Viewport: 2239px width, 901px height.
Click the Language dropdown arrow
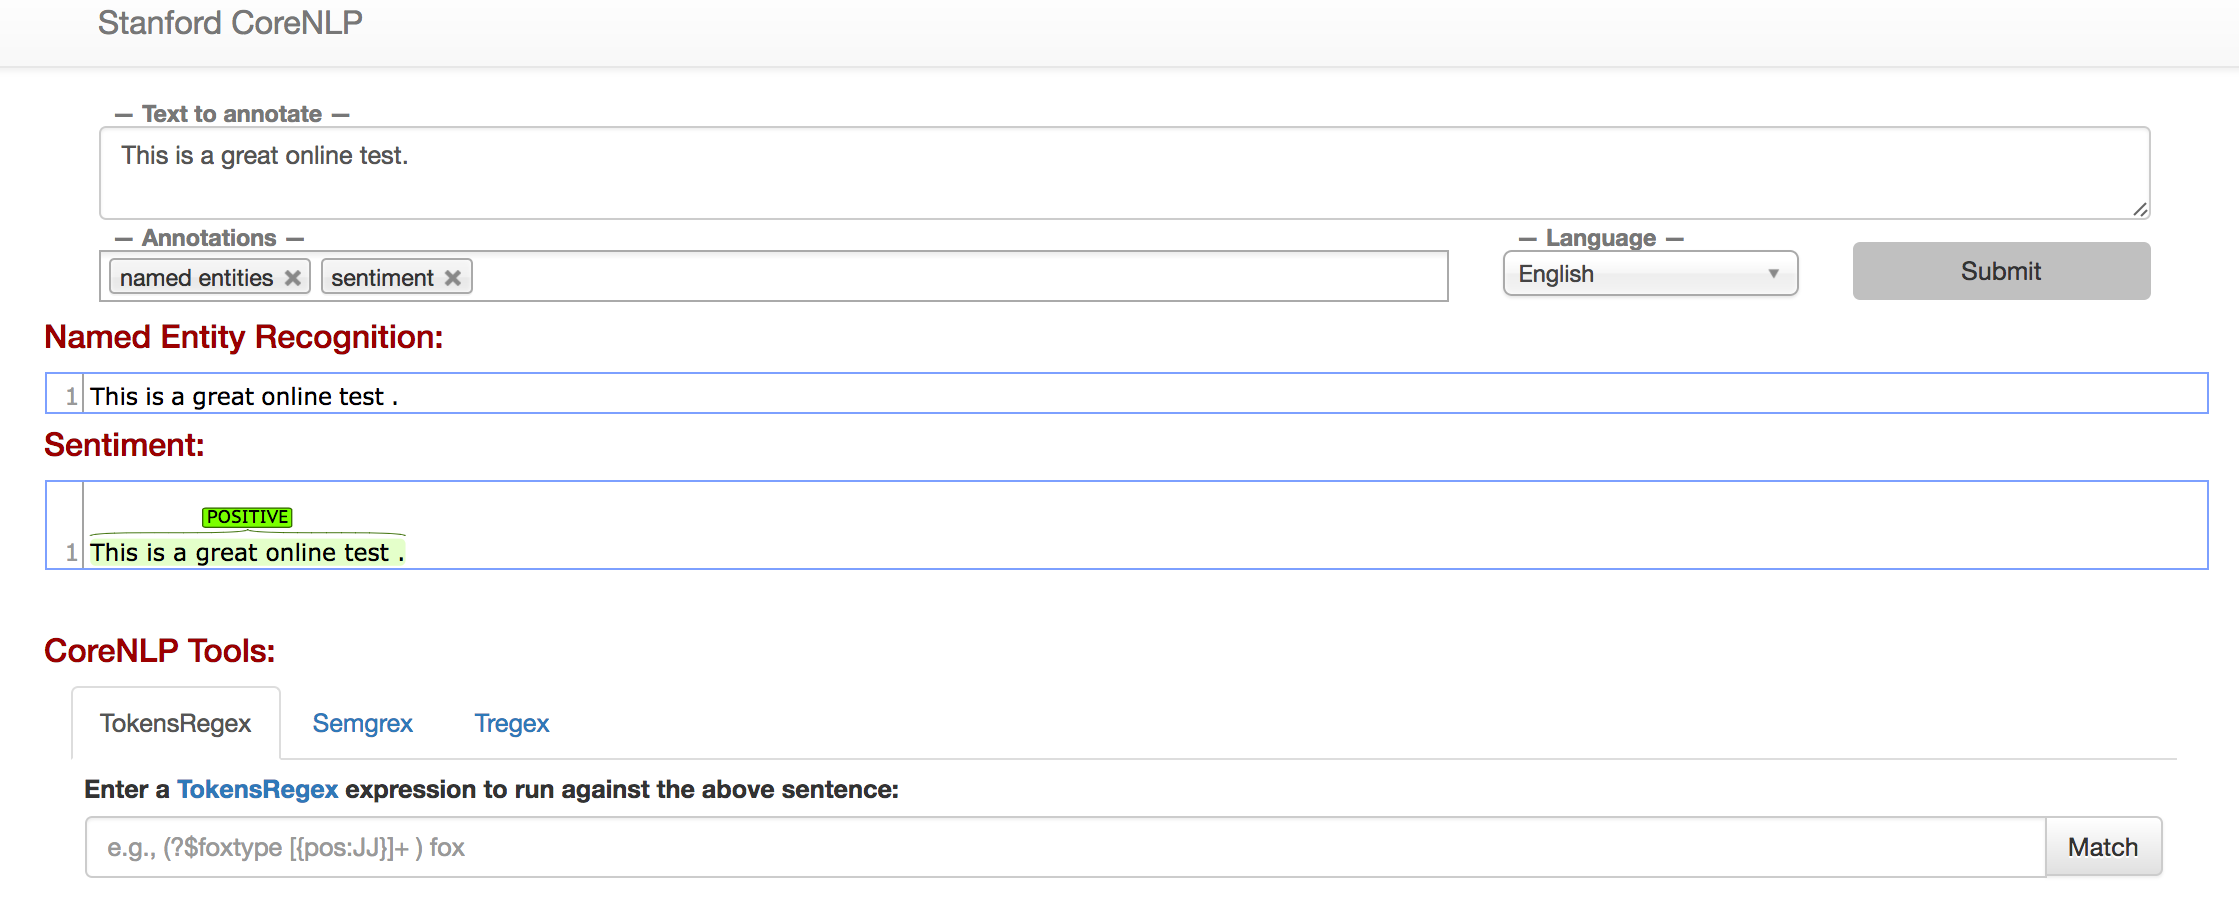(1773, 274)
